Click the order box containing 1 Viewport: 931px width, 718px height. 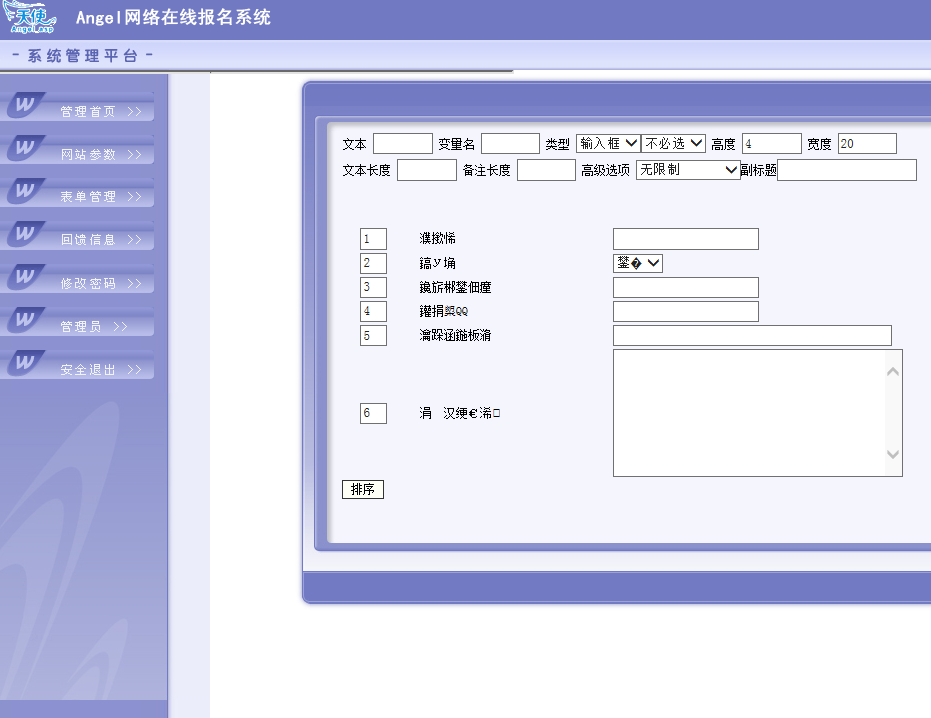click(x=373, y=239)
